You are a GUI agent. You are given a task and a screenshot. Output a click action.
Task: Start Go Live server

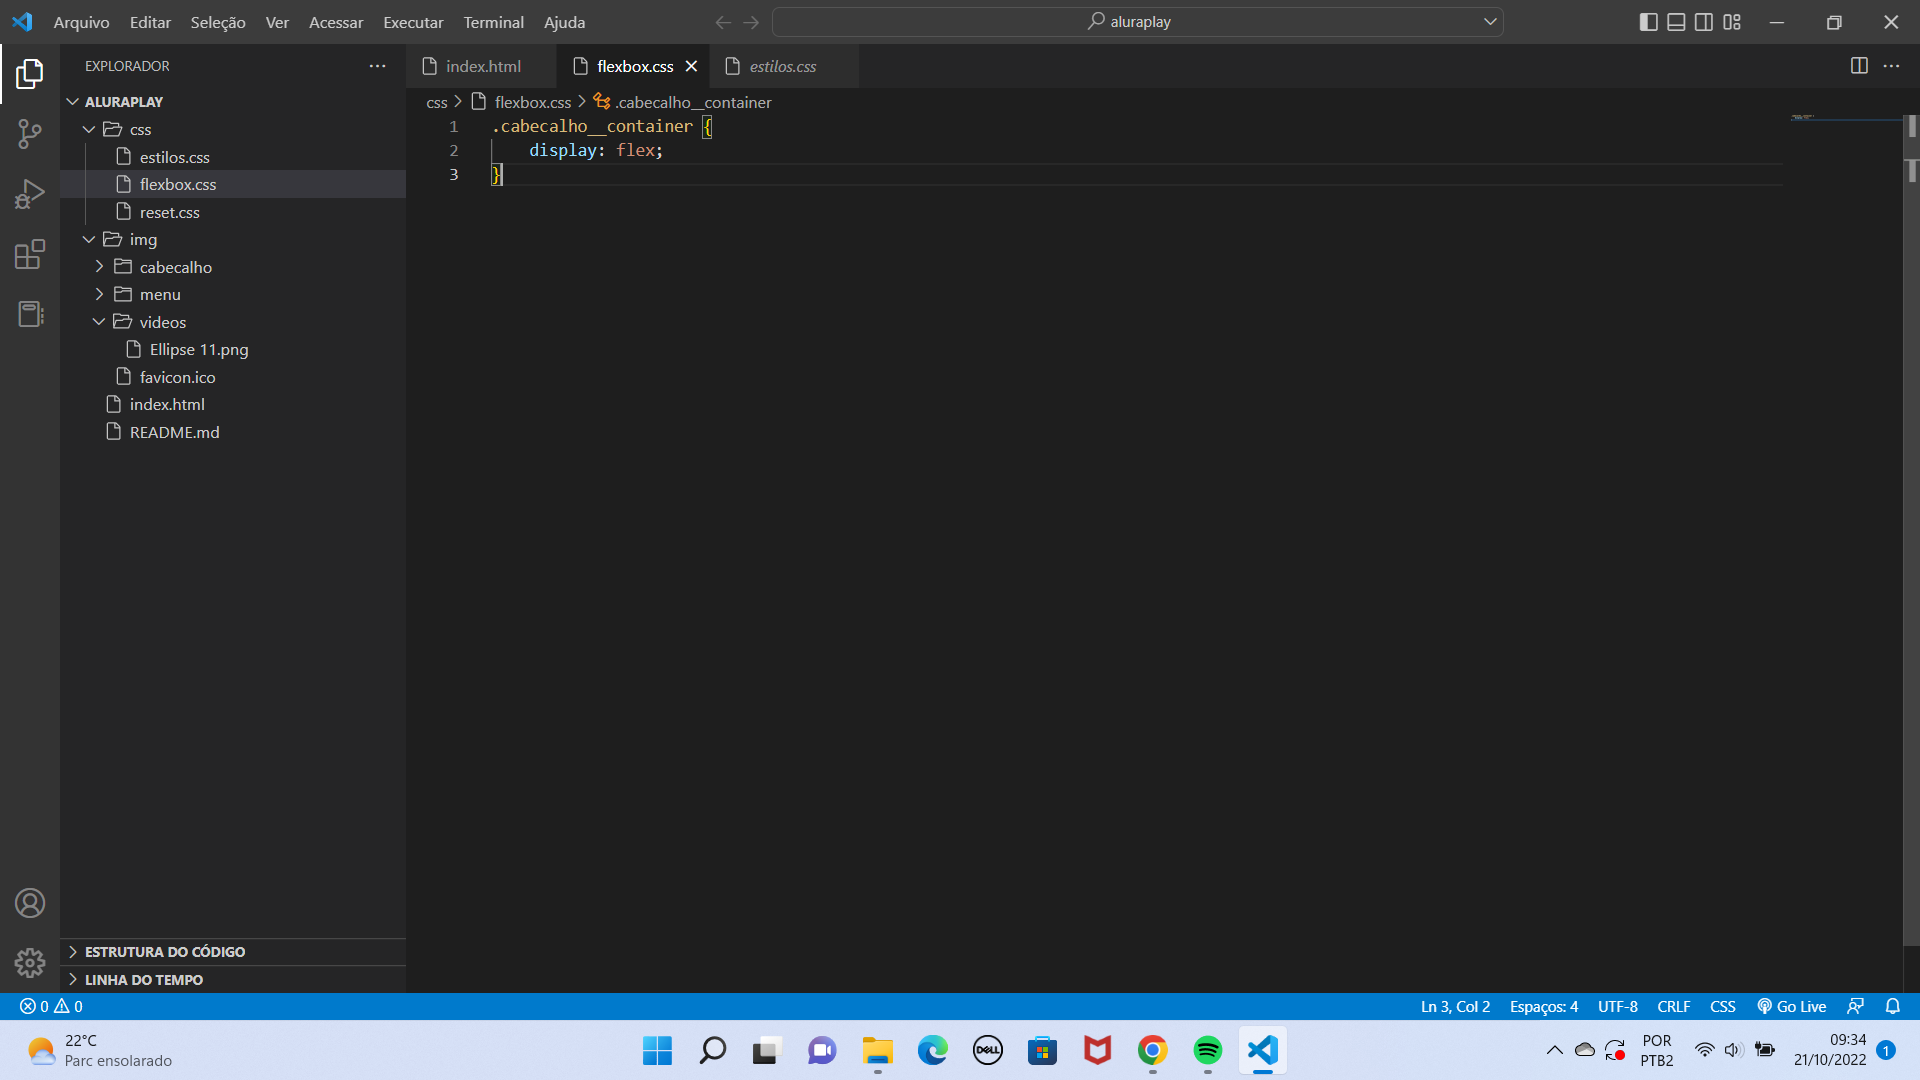coord(1792,1006)
